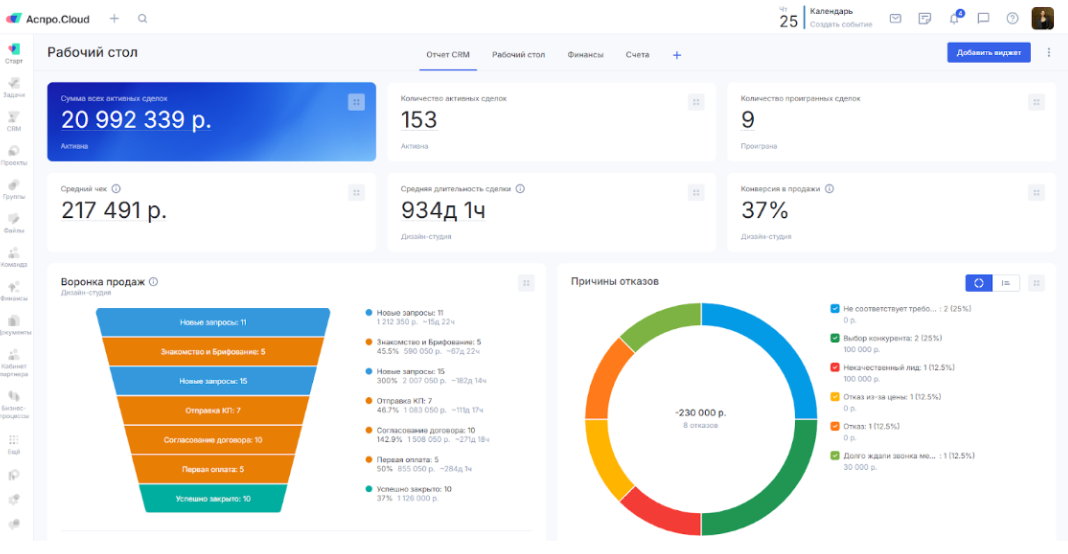The image size is (1068, 554).
Task: Open the help question mark icon
Action: pyautogui.click(x=1012, y=18)
